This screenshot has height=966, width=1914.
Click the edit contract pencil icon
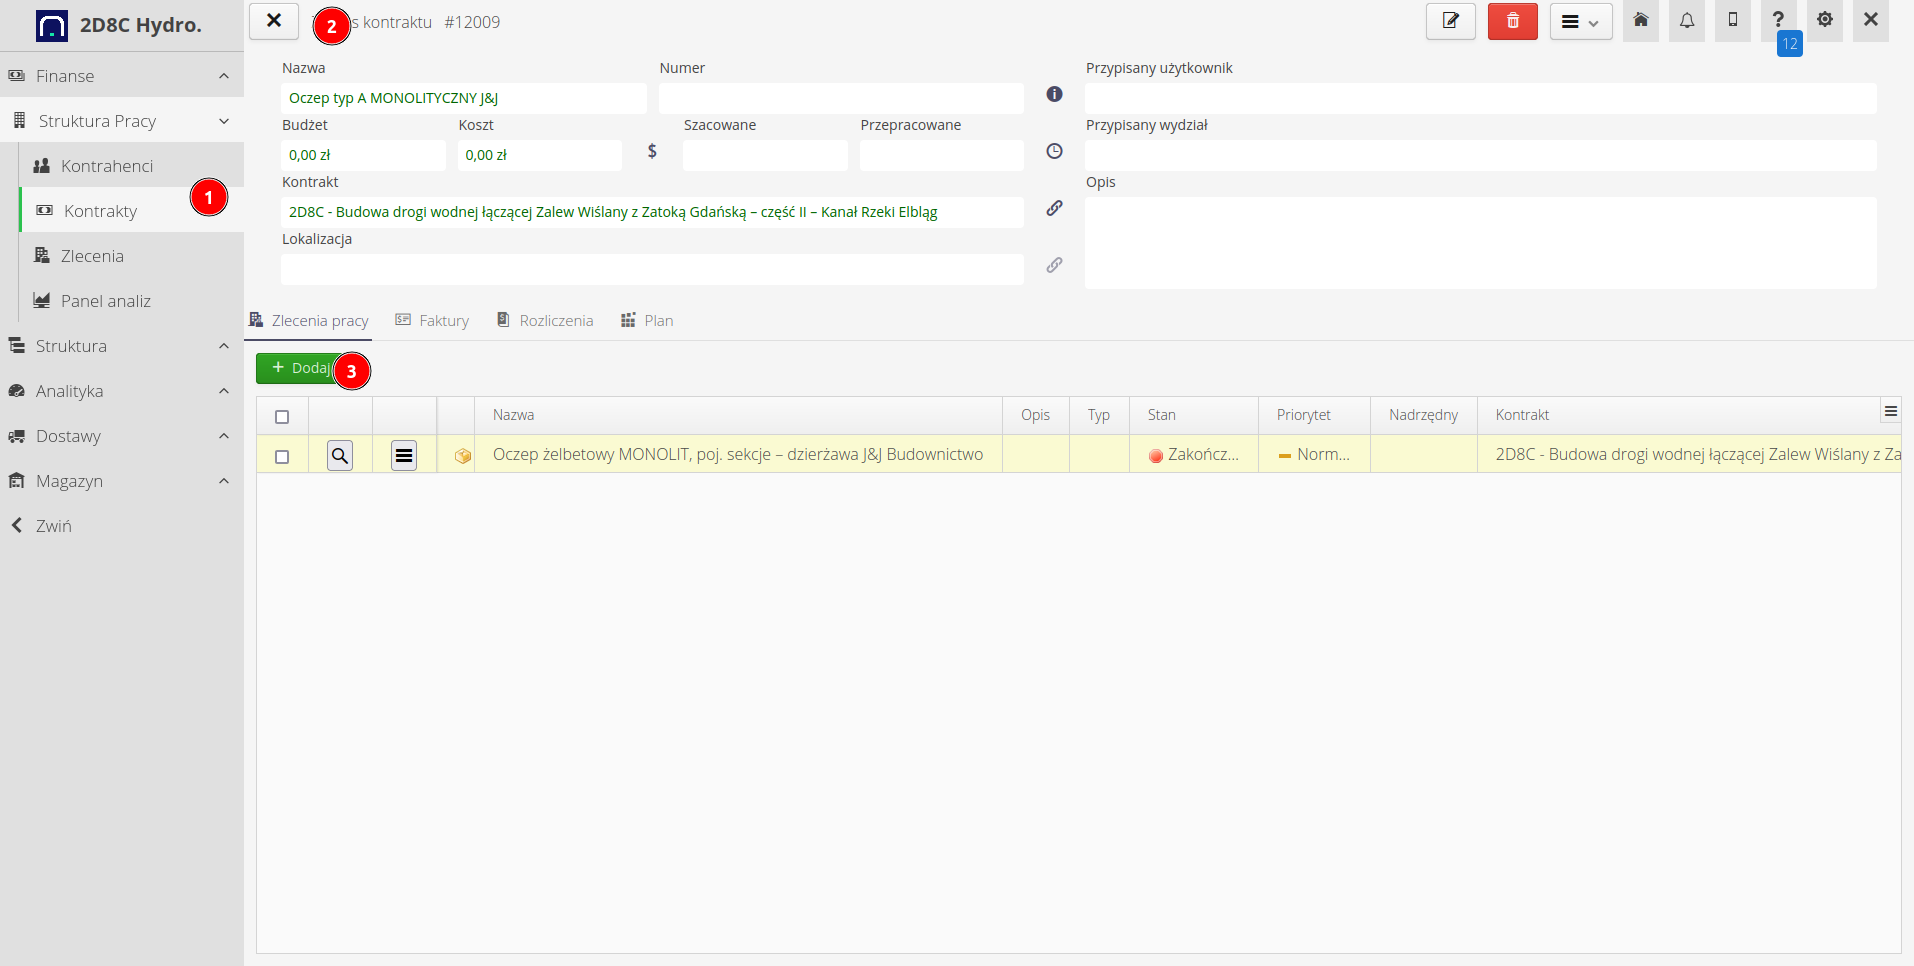pyautogui.click(x=1450, y=21)
